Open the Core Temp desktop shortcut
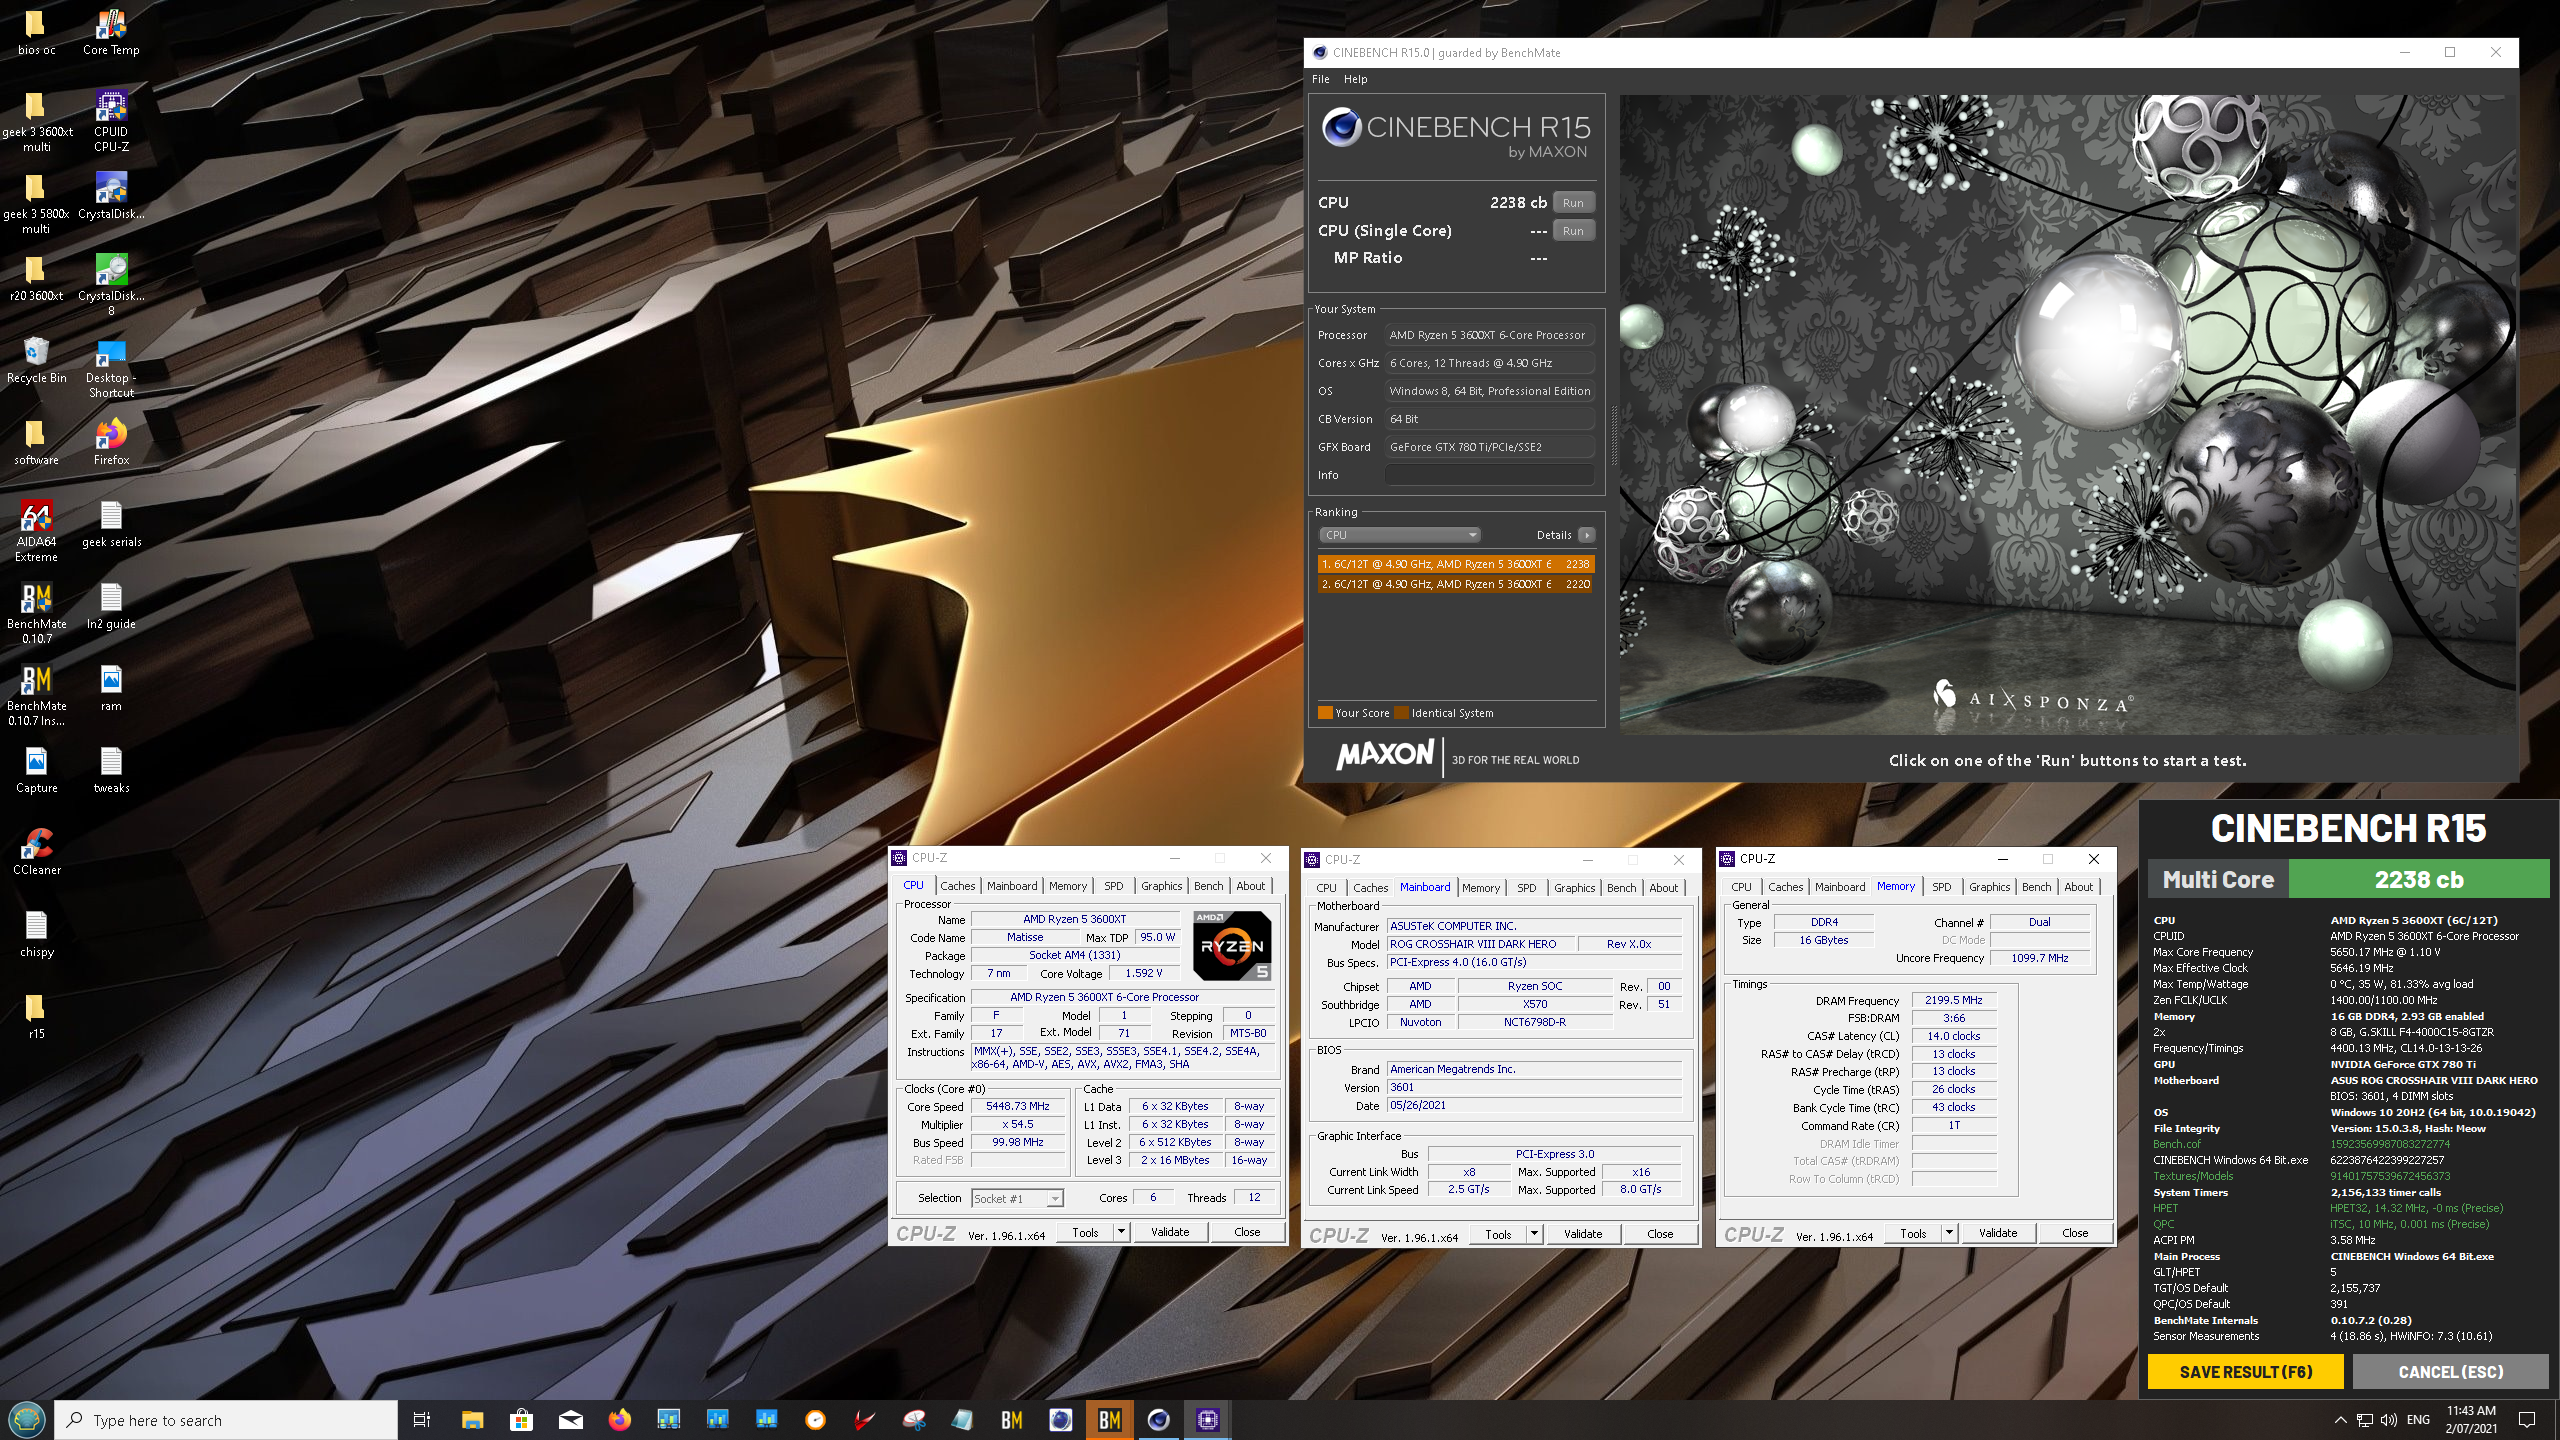The image size is (2560, 1440). point(111,32)
